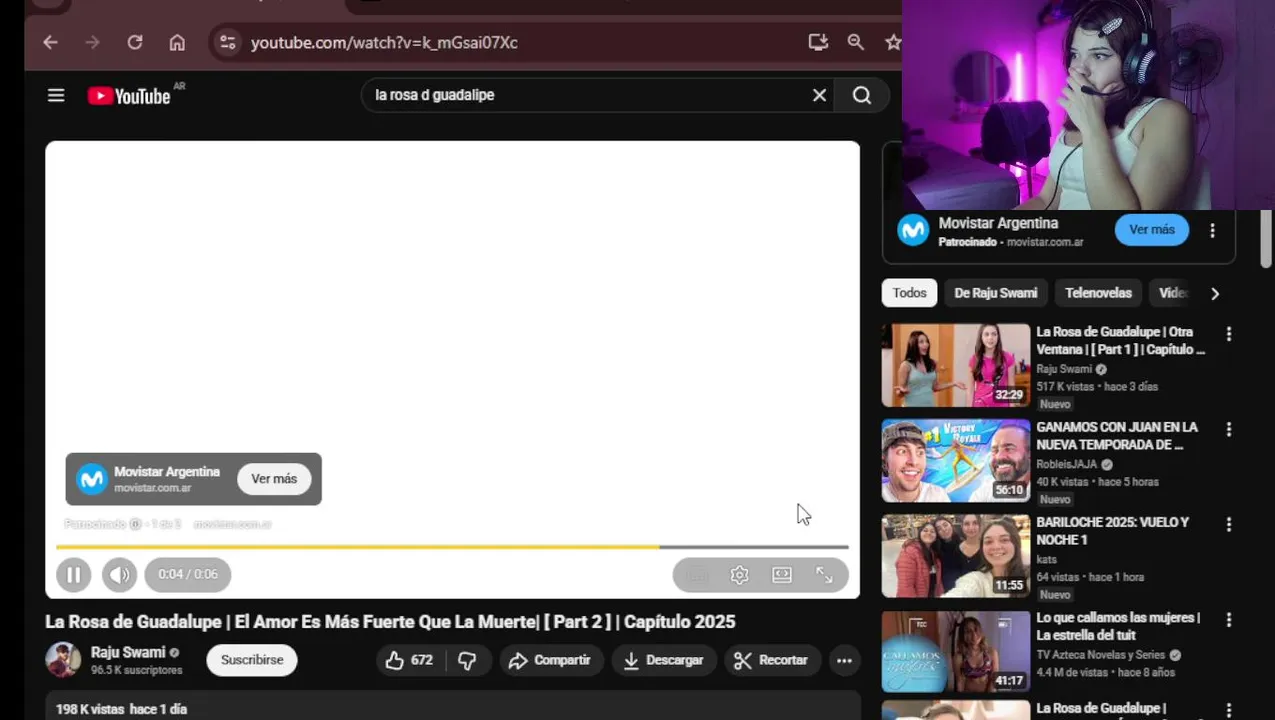Mute the video volume
Viewport: 1275px width, 720px height.
coord(119,575)
